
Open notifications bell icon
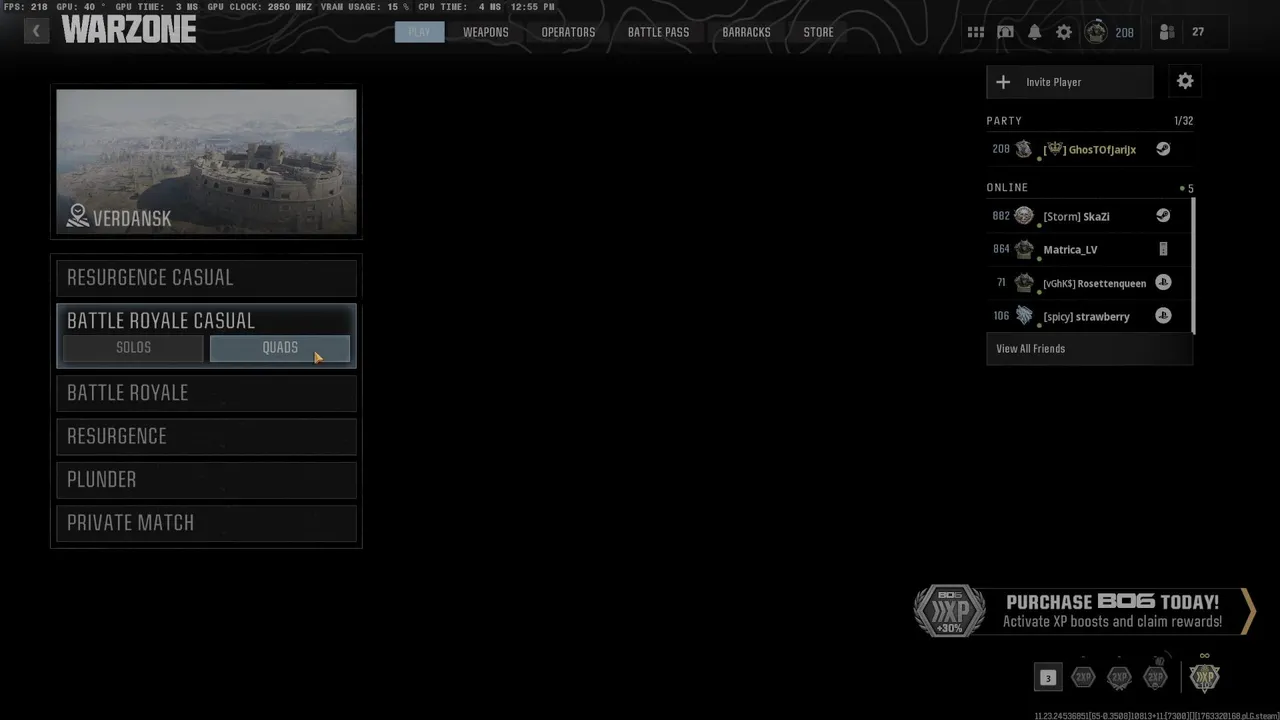point(1034,32)
